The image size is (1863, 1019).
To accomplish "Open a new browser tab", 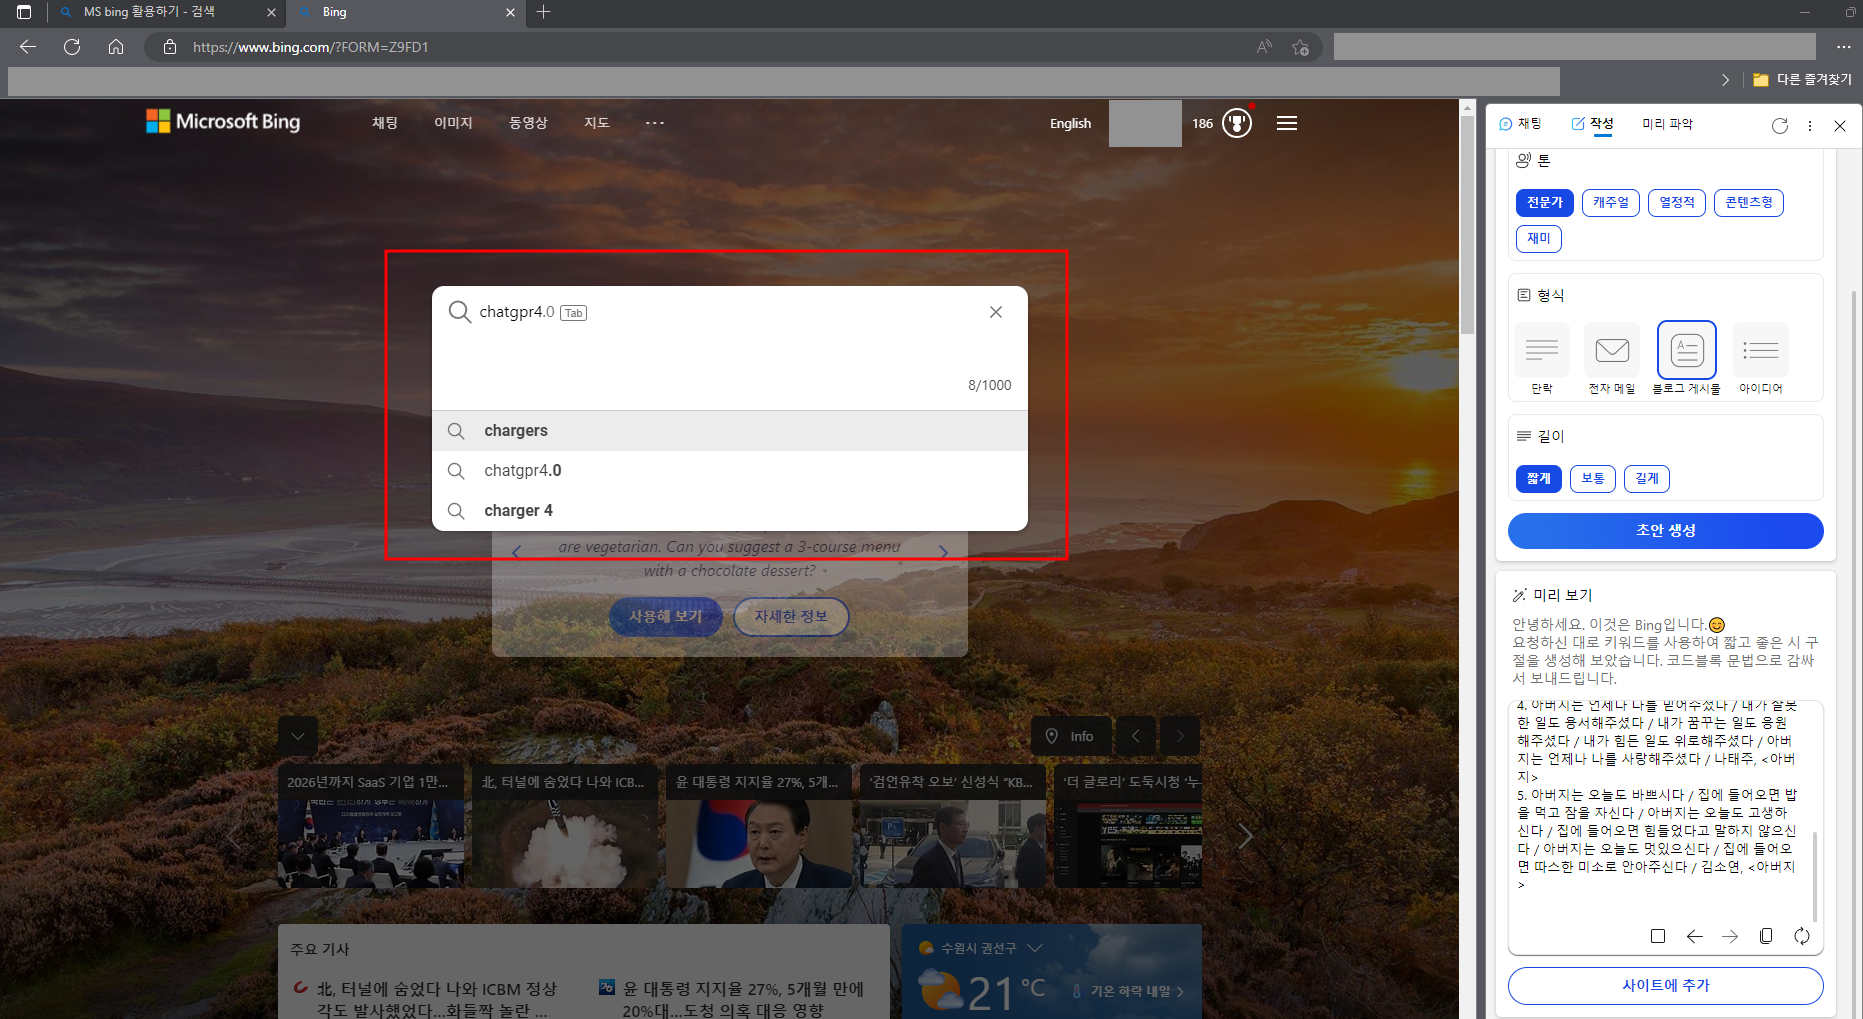I will (544, 12).
